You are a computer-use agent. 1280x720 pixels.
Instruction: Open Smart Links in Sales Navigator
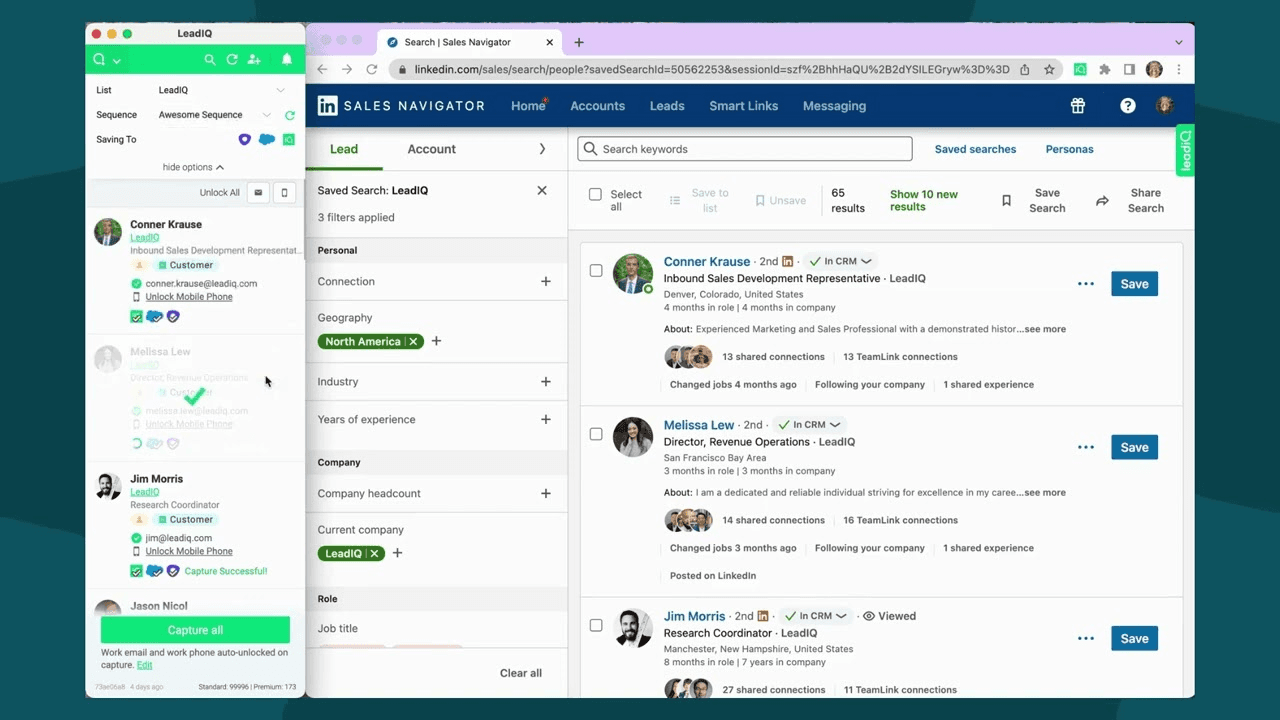[744, 106]
